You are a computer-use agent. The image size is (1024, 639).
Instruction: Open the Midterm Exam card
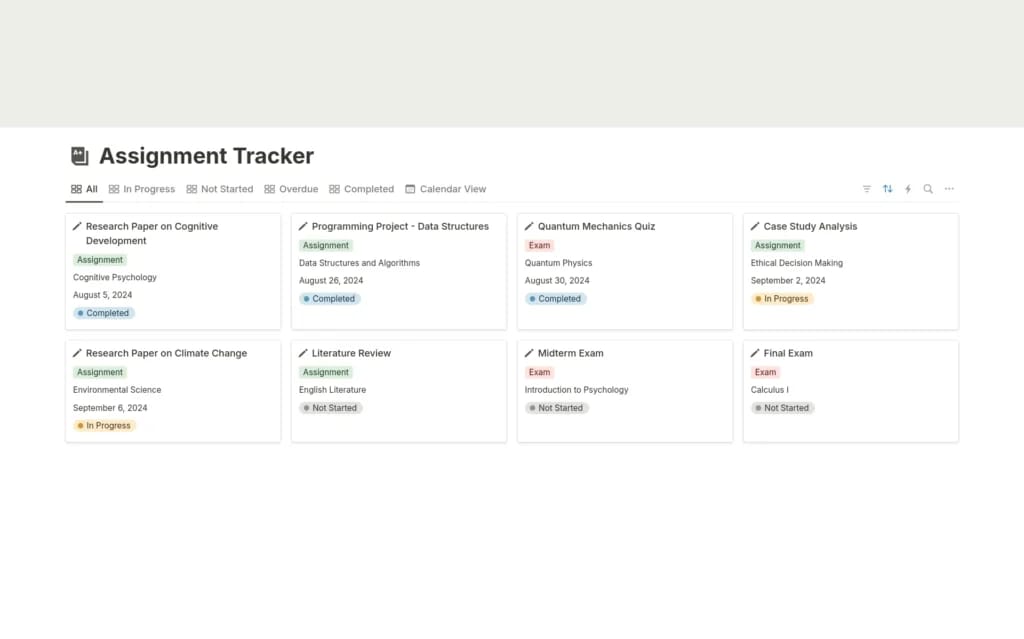click(x=570, y=353)
